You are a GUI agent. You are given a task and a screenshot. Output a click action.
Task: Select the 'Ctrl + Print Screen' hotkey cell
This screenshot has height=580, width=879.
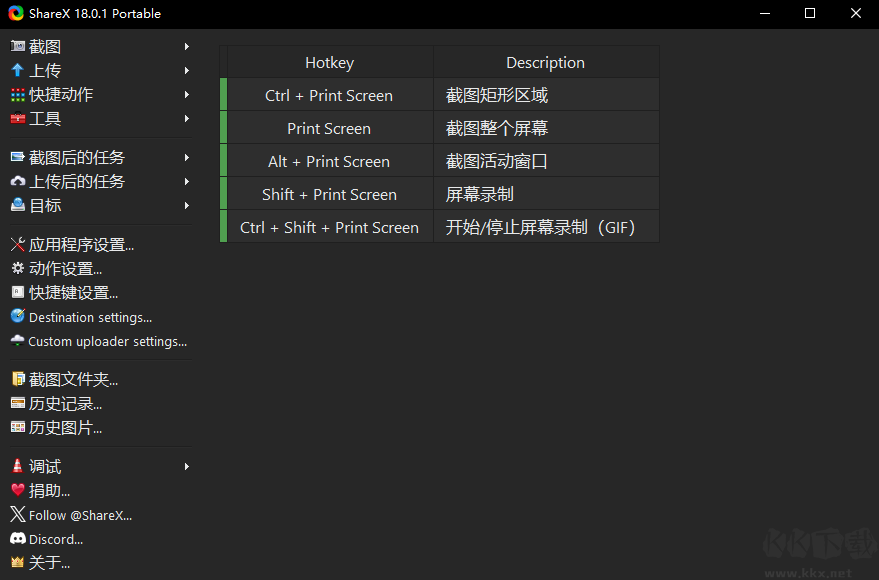(x=330, y=95)
